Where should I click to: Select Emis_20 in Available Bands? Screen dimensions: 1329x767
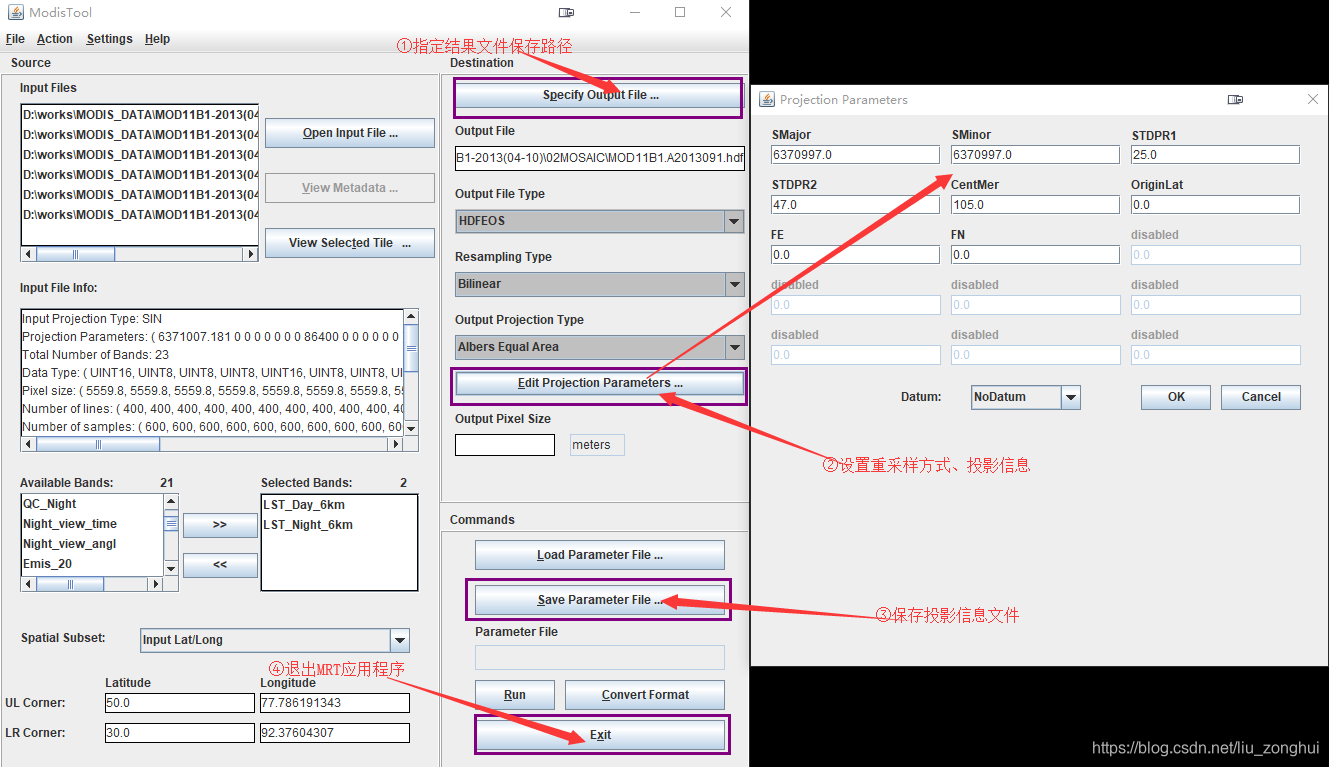92,564
